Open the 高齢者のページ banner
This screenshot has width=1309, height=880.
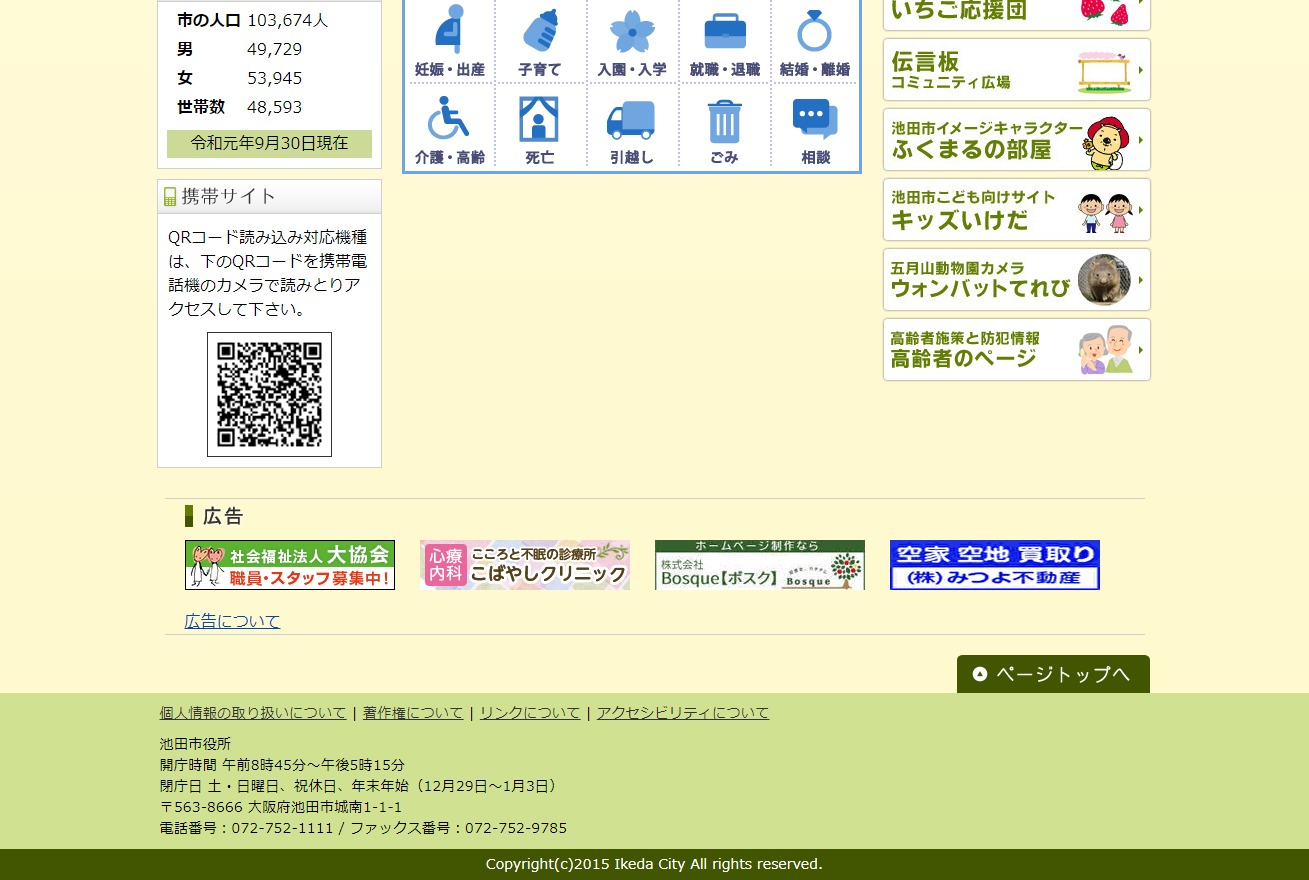tap(1016, 350)
